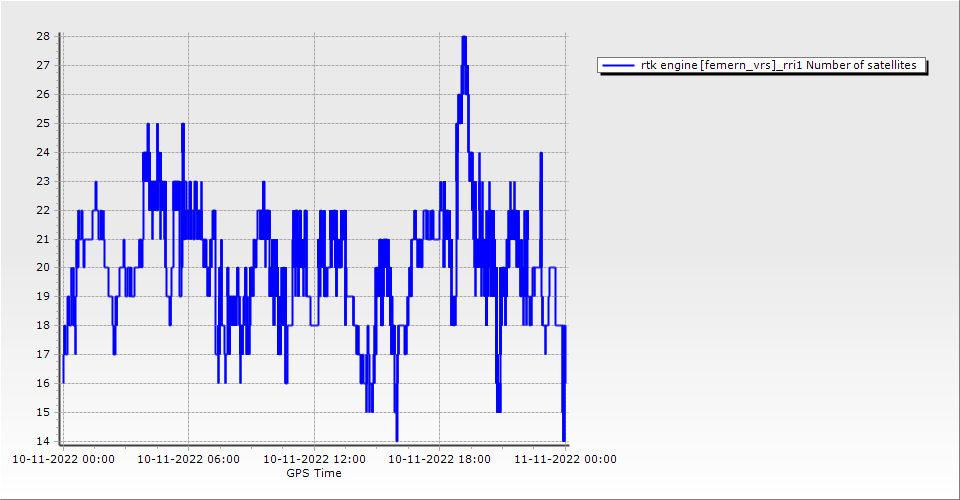Click the y-axis value 14 label
This screenshot has width=960, height=500.
coord(43,441)
